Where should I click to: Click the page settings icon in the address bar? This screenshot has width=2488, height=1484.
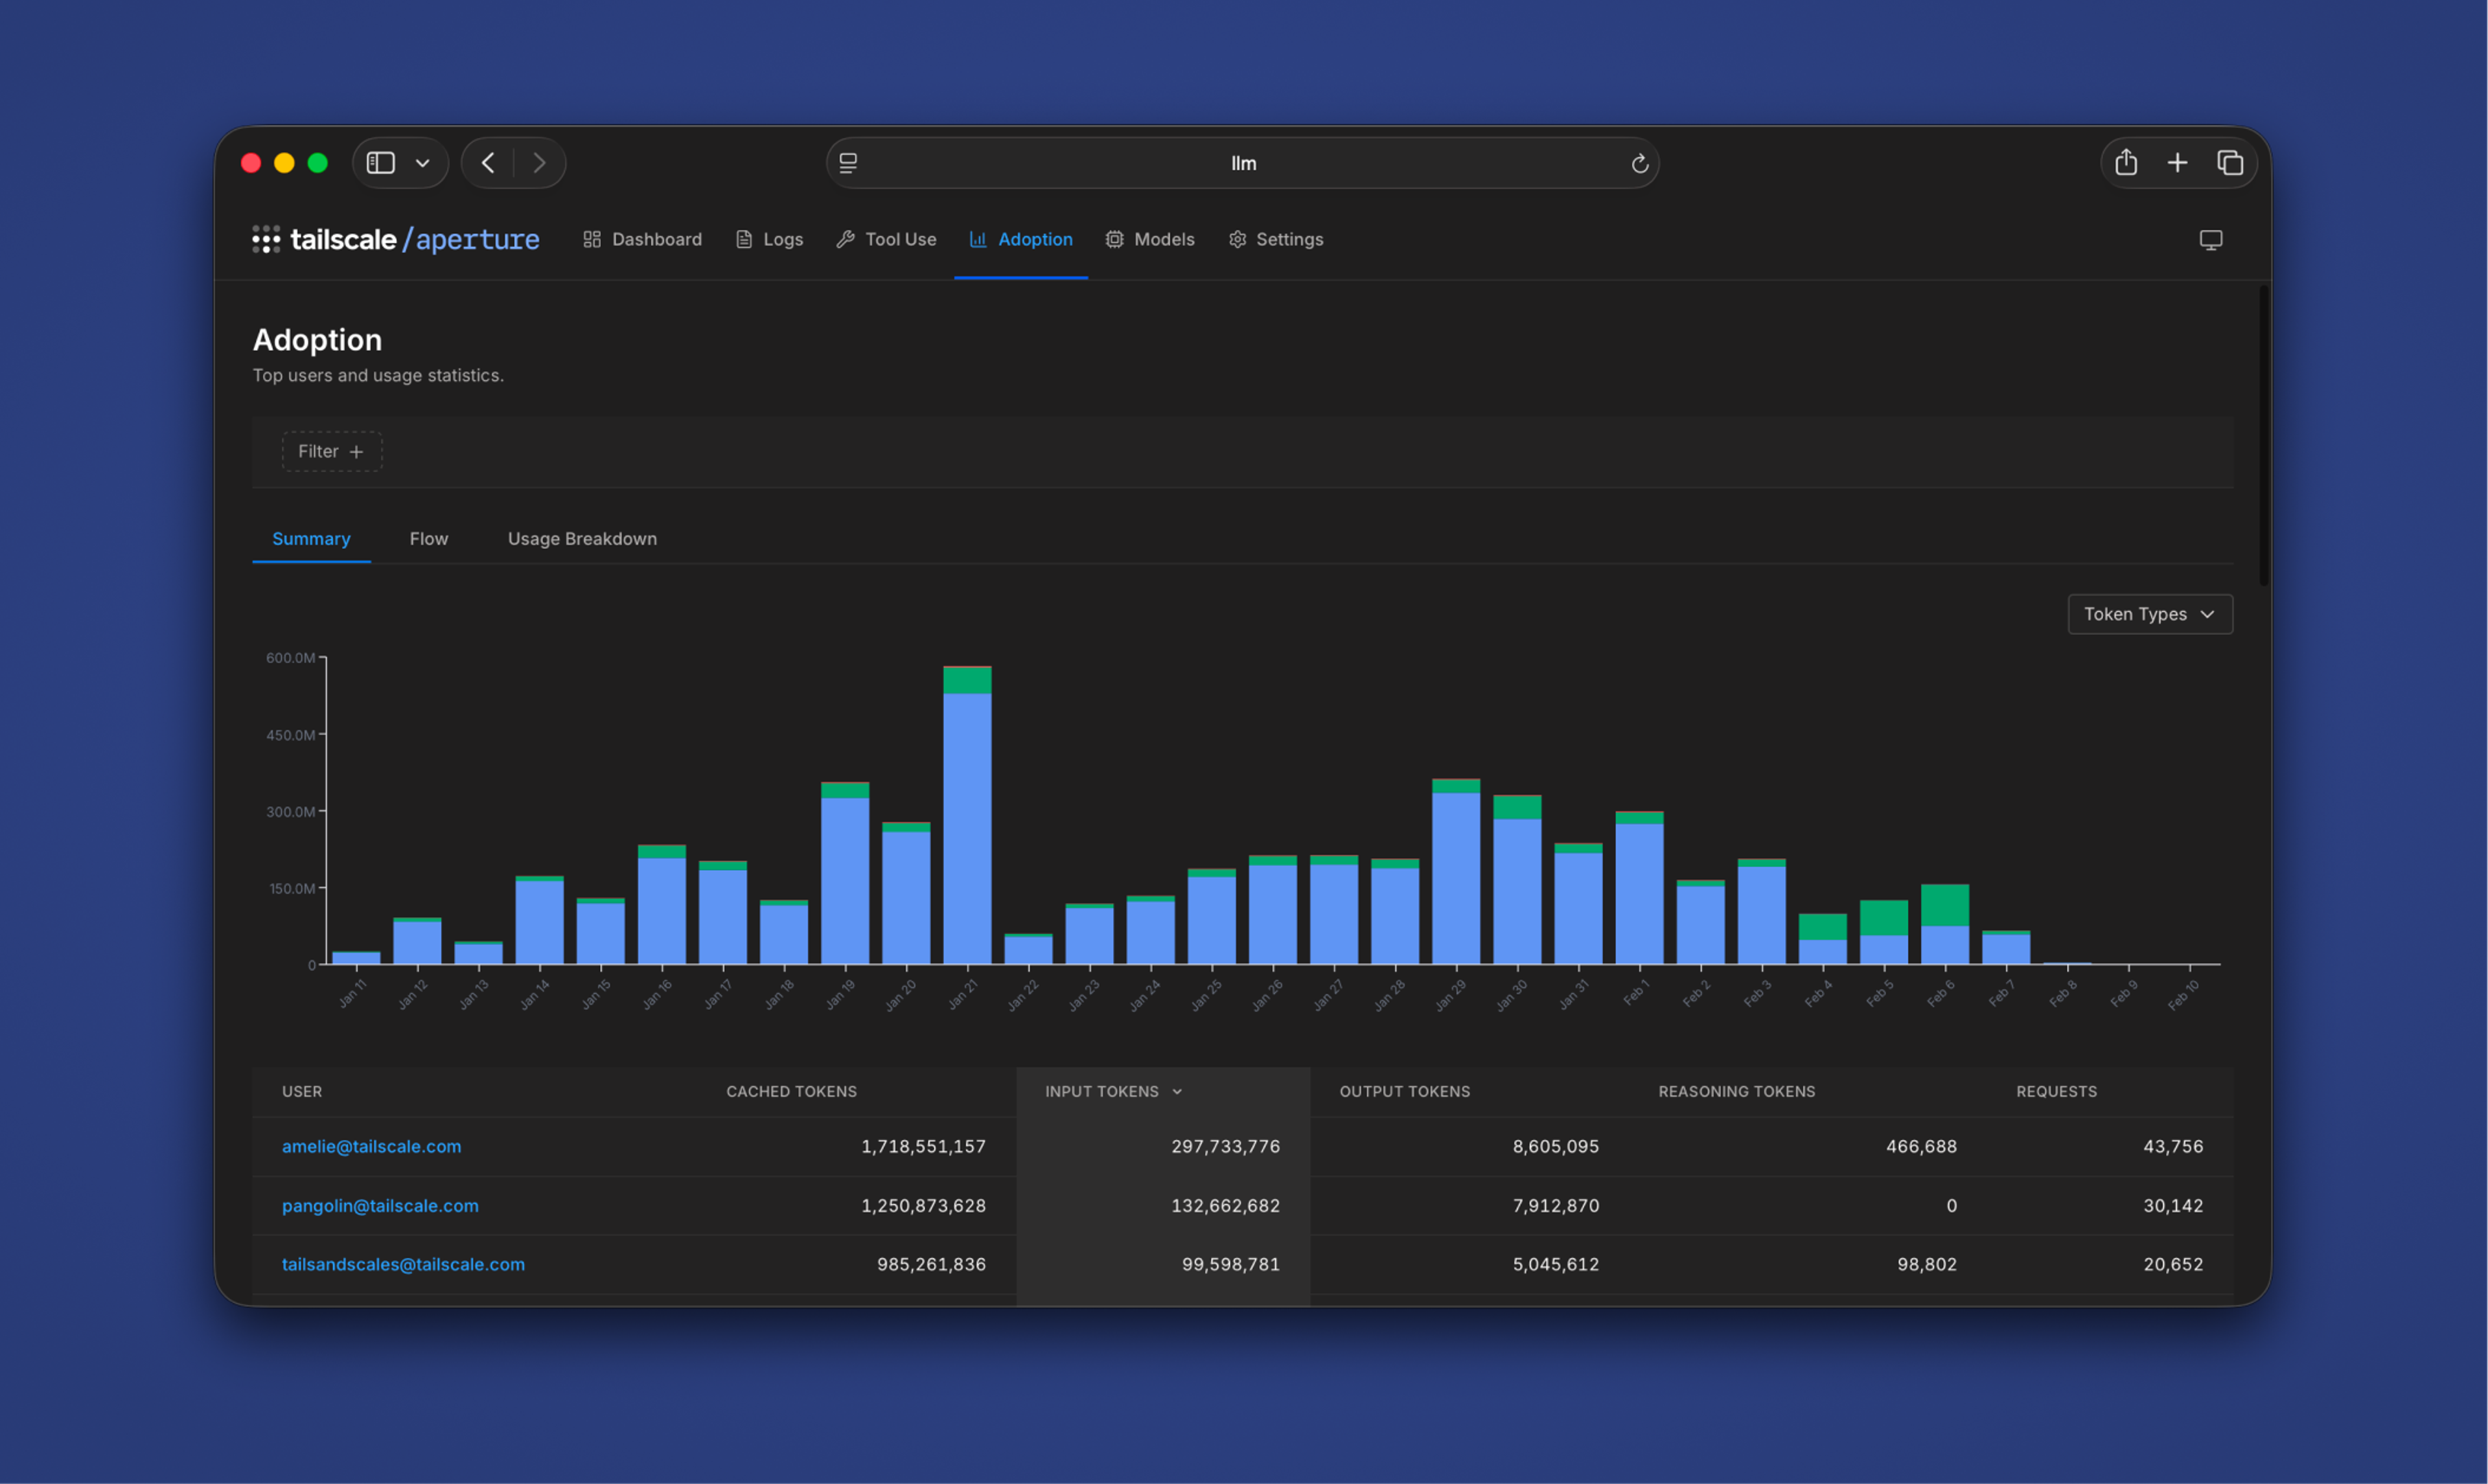tap(848, 163)
